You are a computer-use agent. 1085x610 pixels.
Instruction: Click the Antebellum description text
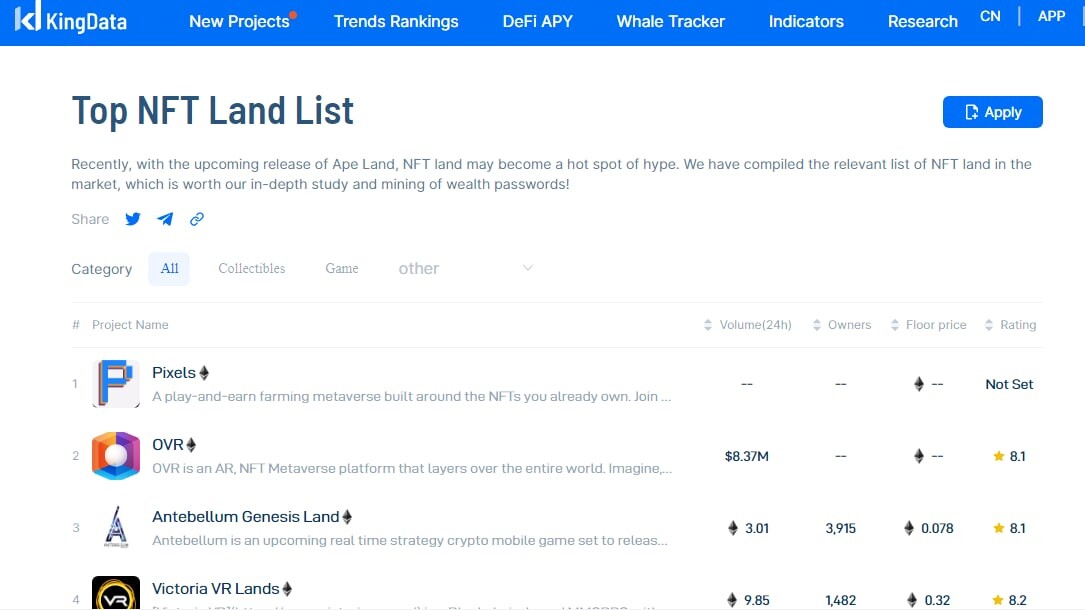(x=410, y=540)
